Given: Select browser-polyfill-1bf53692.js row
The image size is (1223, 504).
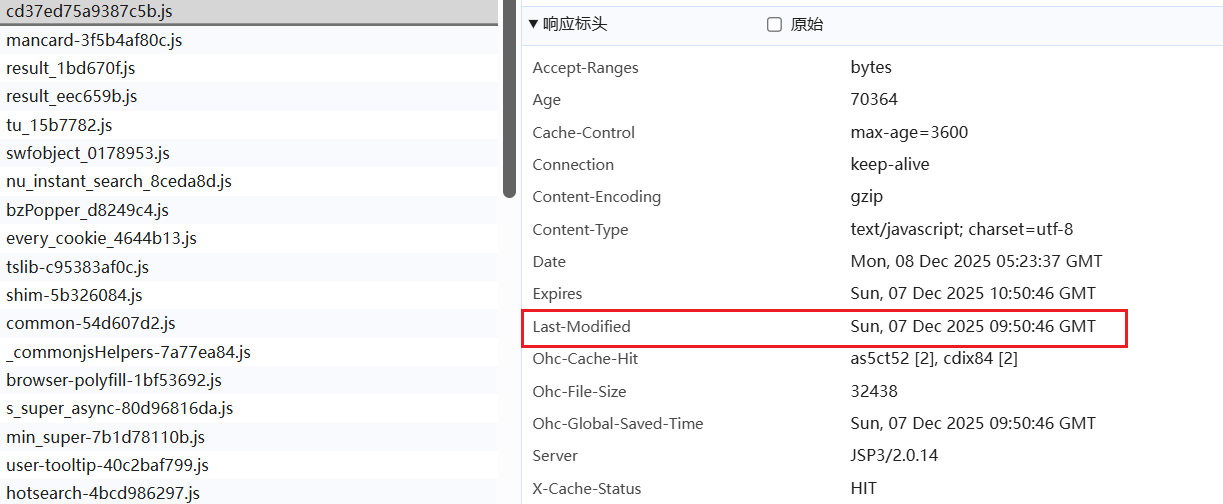Looking at the screenshot, I should [249, 380].
